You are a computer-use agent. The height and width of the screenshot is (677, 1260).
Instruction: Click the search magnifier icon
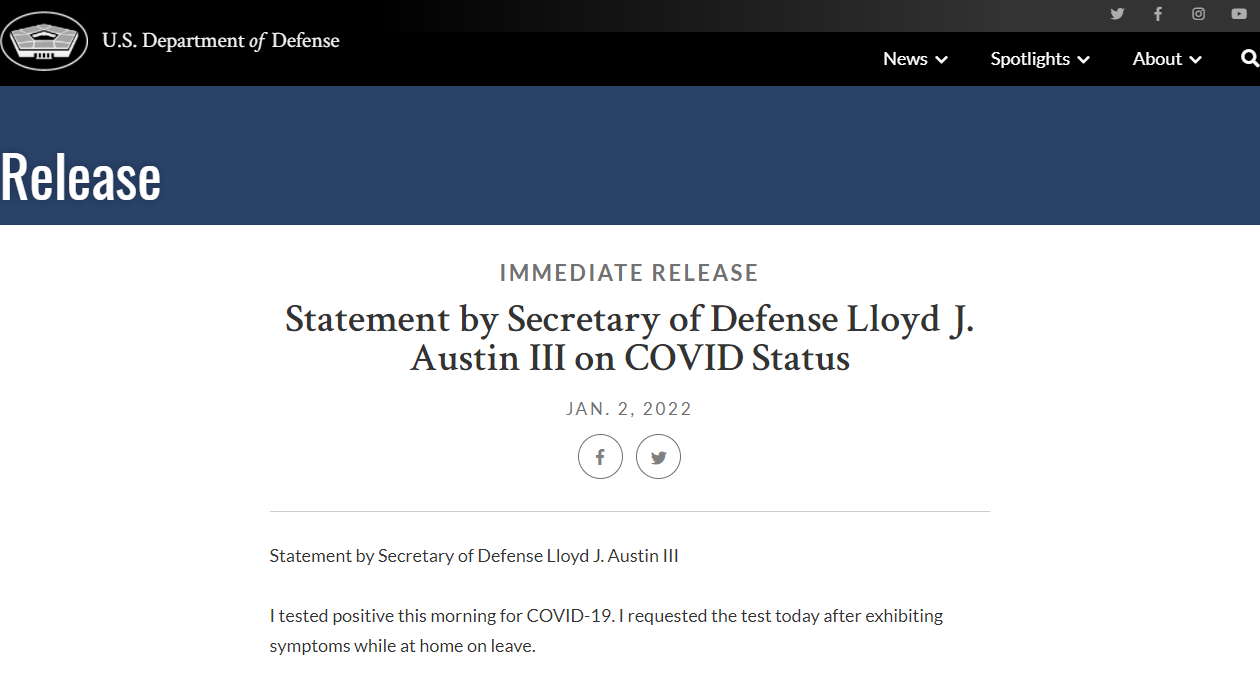[x=1249, y=59]
